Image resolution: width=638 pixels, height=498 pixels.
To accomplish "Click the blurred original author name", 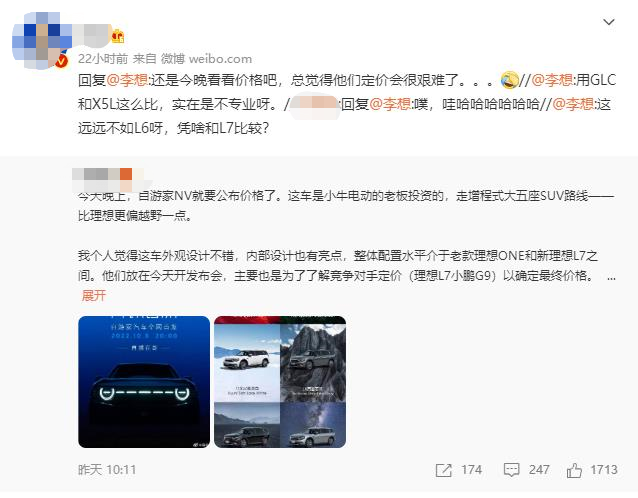I will pos(108,179).
